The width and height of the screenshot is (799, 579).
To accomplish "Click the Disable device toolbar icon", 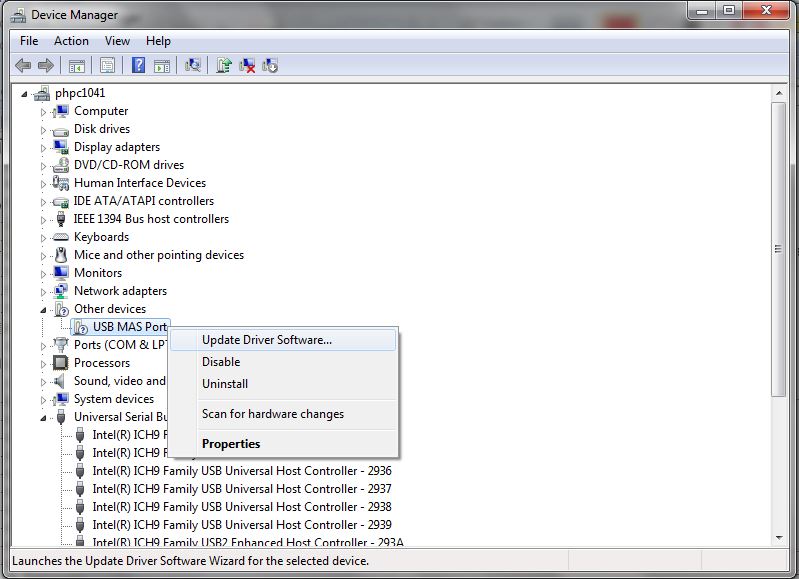I will [x=270, y=65].
